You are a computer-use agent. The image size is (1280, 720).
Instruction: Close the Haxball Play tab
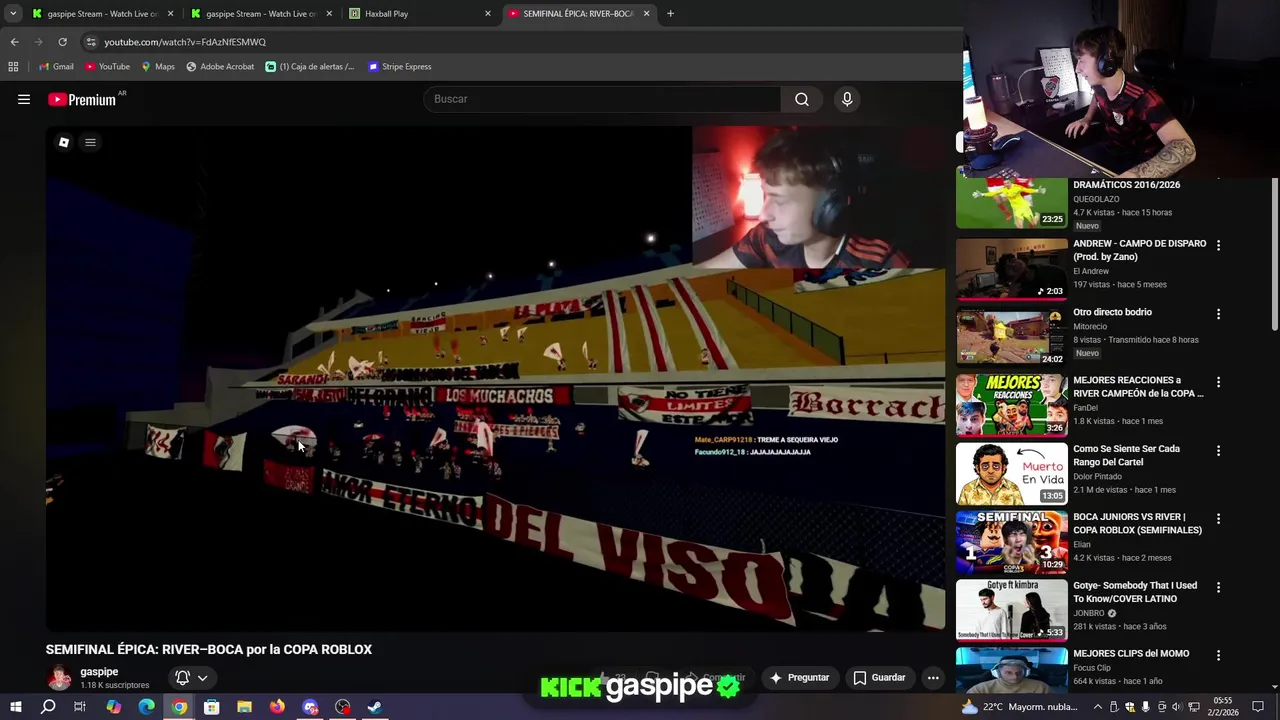(x=488, y=14)
